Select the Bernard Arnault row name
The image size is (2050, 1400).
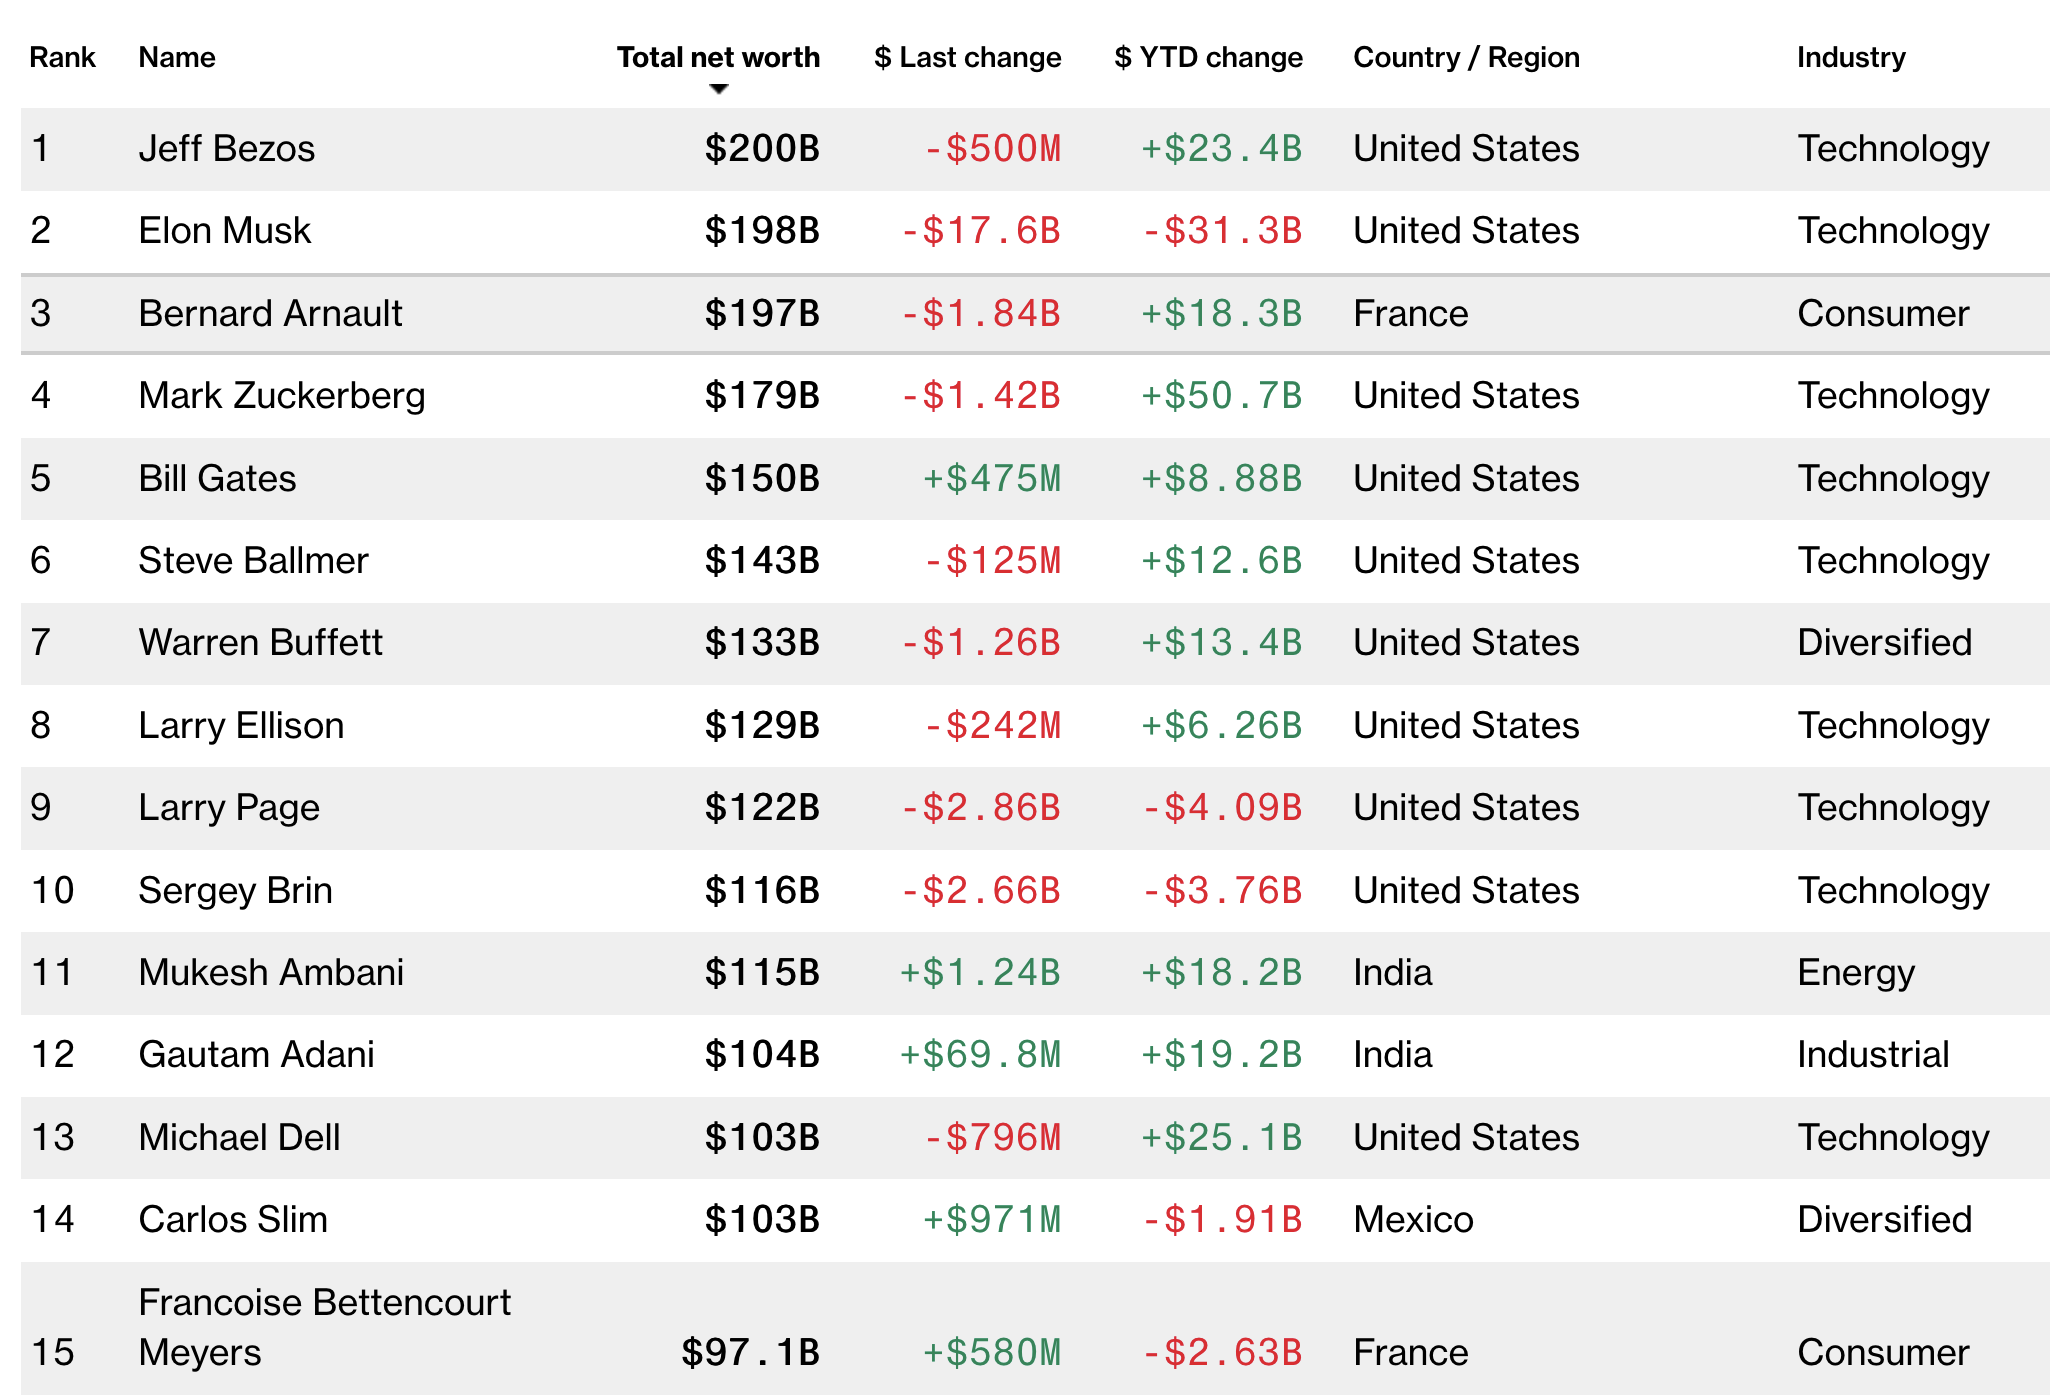270,314
